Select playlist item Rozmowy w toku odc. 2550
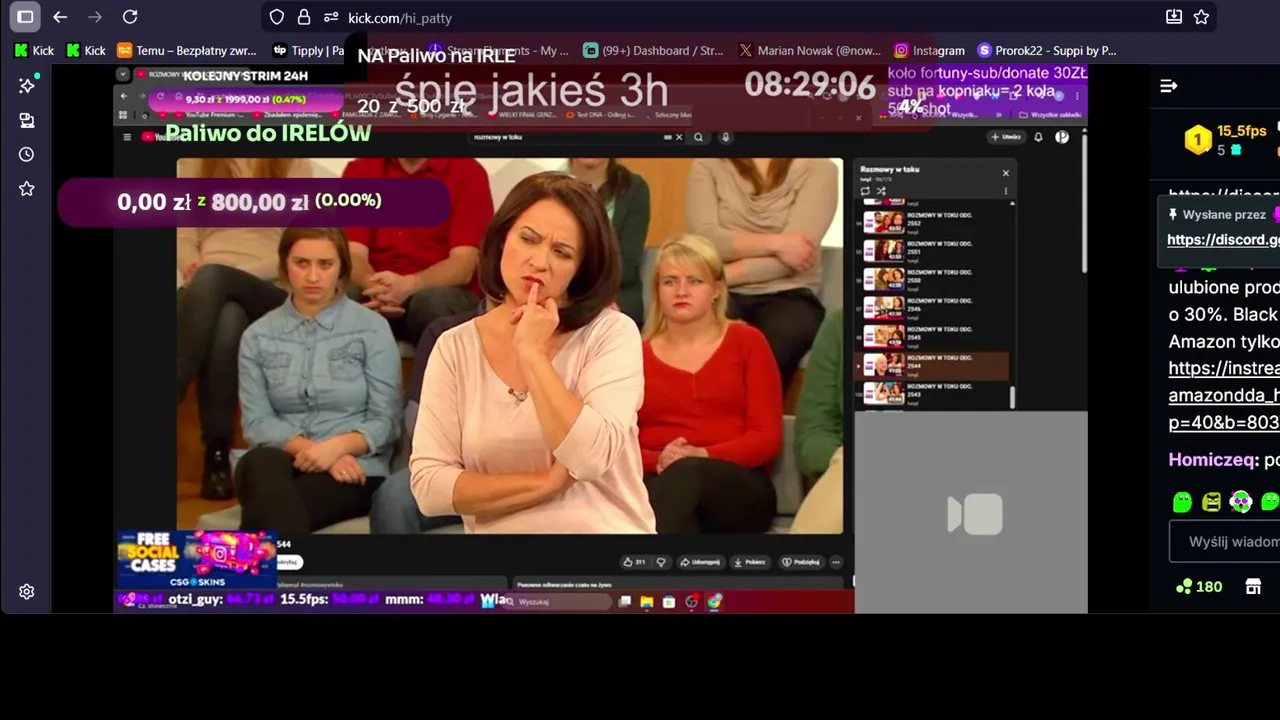The image size is (1280, 720). tap(934, 279)
